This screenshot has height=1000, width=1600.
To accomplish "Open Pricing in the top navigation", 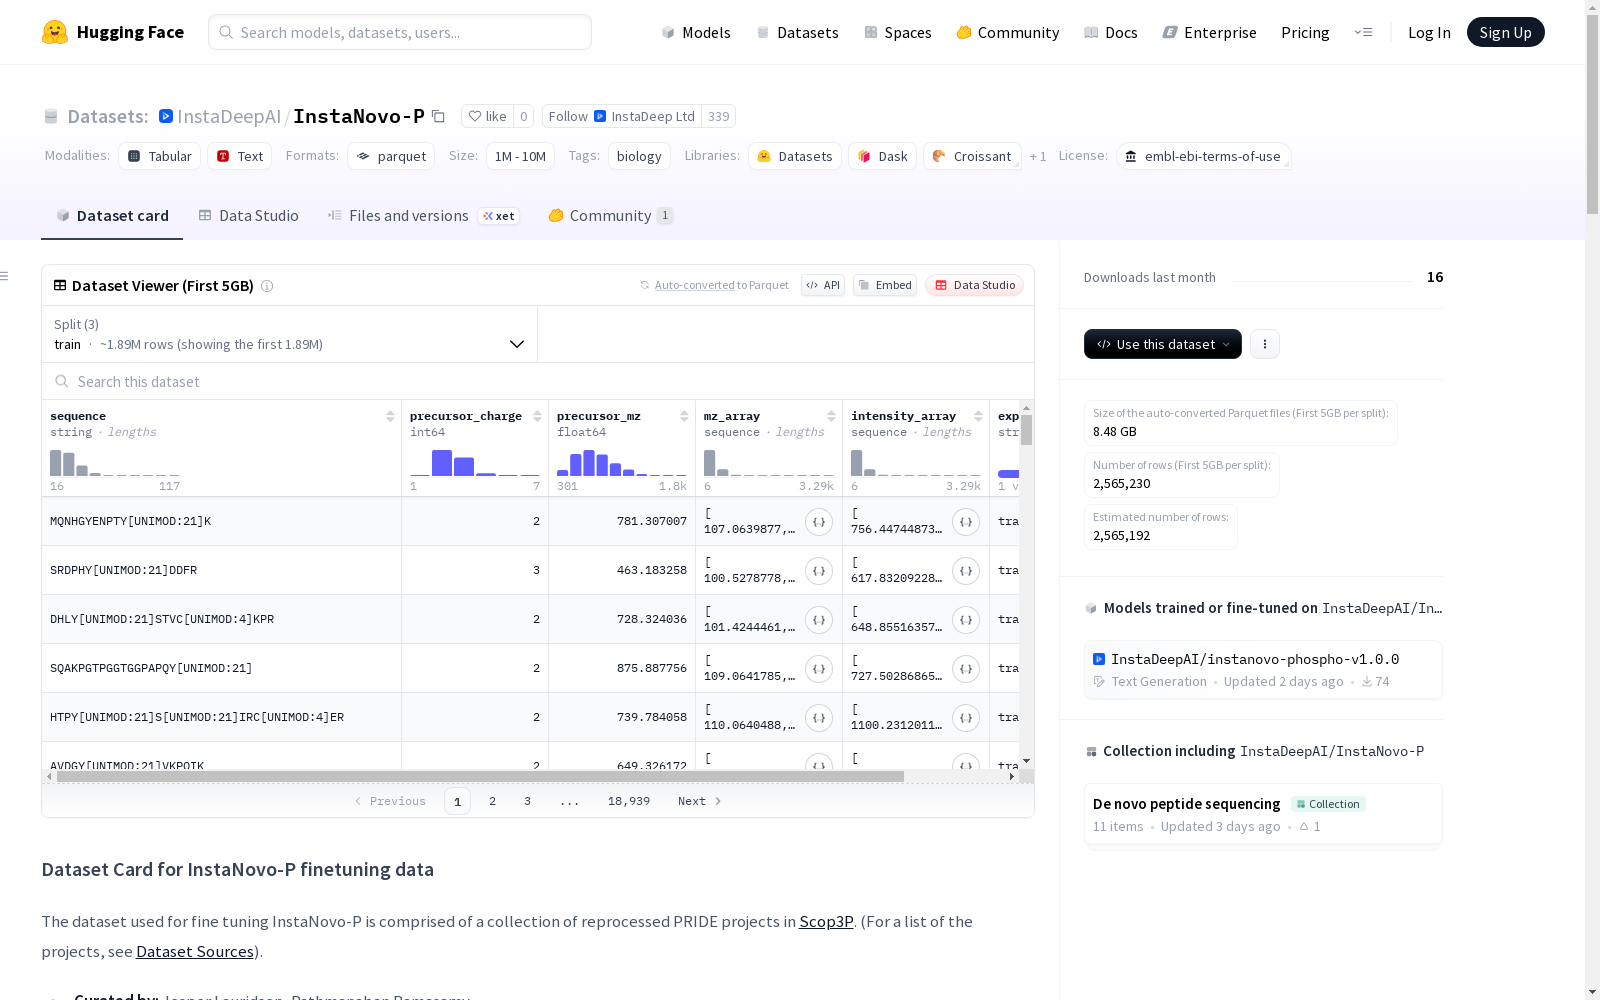I will tap(1305, 32).
